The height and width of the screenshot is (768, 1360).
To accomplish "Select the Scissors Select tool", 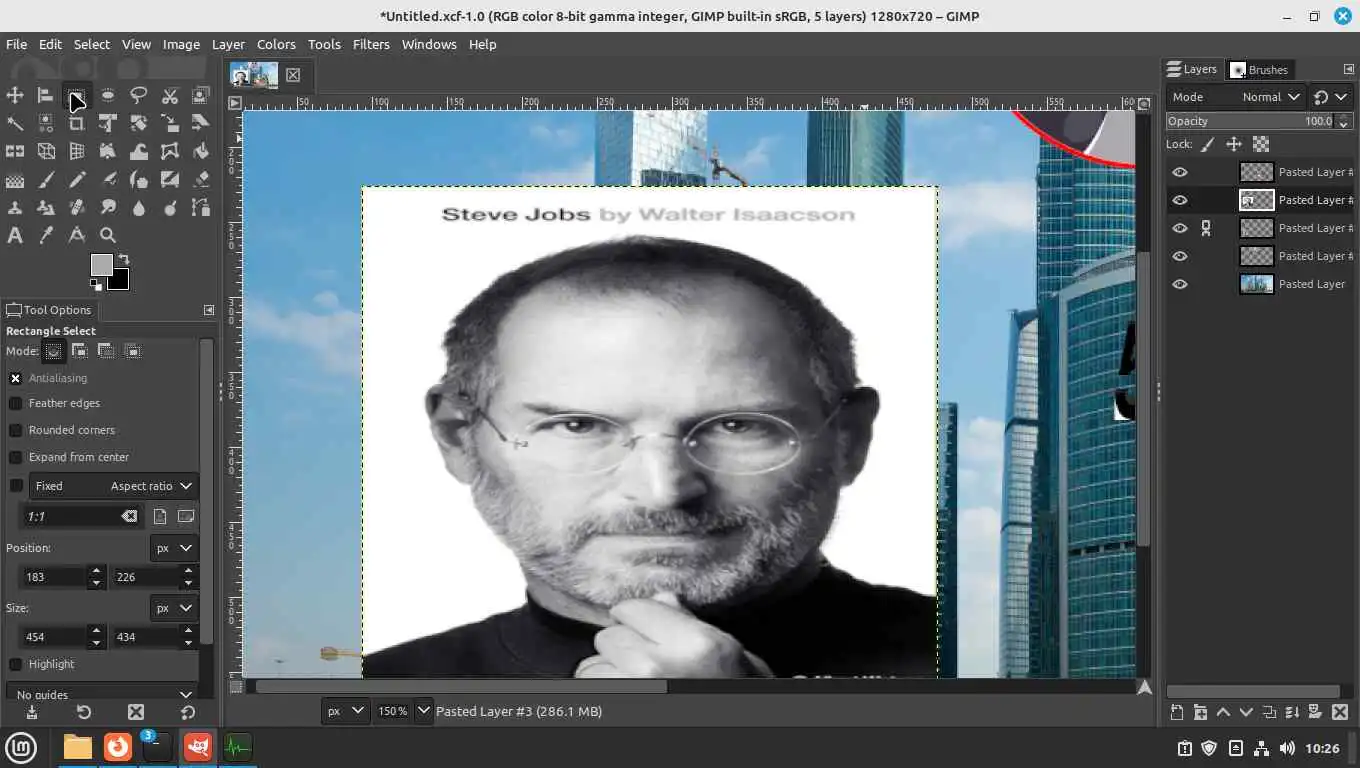I will 170,95.
